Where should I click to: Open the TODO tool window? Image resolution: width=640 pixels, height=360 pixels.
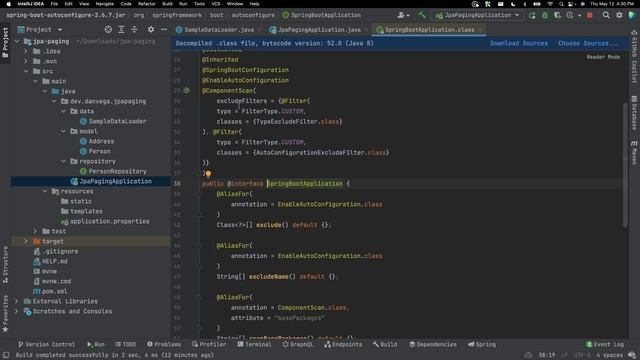[x=125, y=344]
